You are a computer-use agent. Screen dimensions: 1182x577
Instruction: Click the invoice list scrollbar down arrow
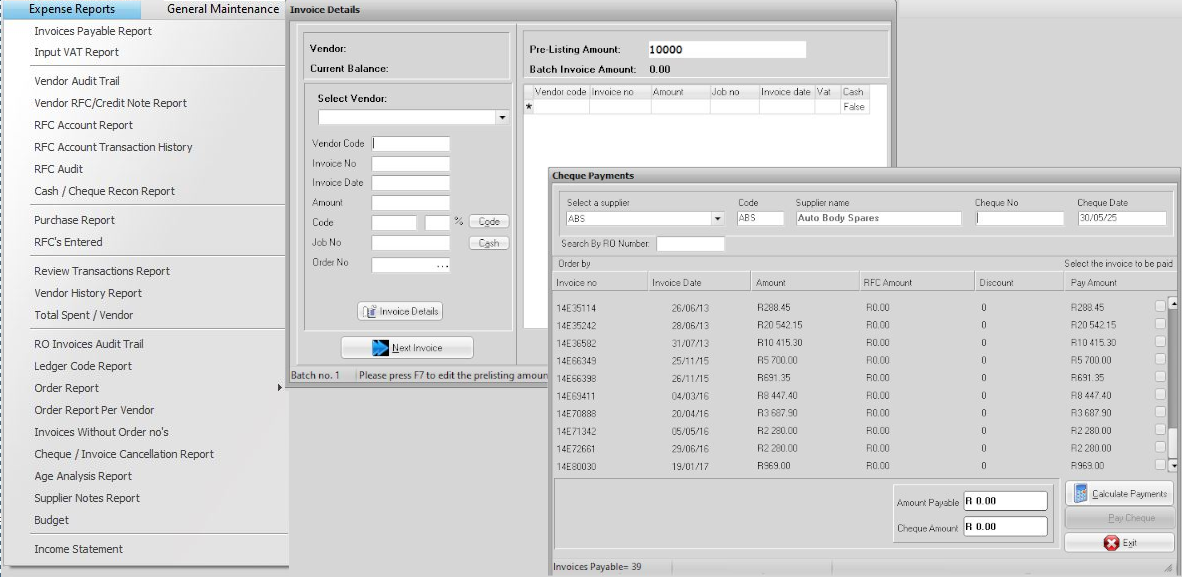(1172, 466)
